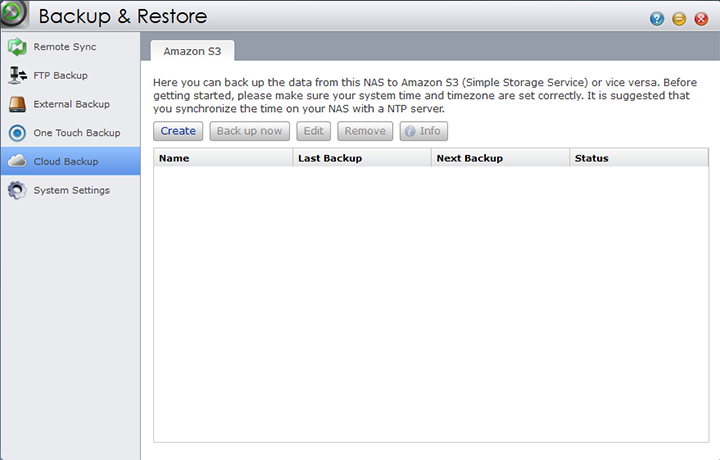This screenshot has width=720, height=460.
Task: Open Info for the backup job
Action: (x=423, y=131)
